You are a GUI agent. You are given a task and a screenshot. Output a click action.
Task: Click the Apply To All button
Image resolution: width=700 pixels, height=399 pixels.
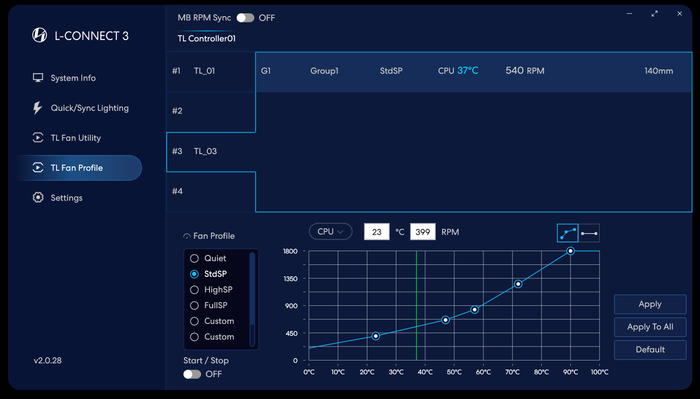click(650, 327)
